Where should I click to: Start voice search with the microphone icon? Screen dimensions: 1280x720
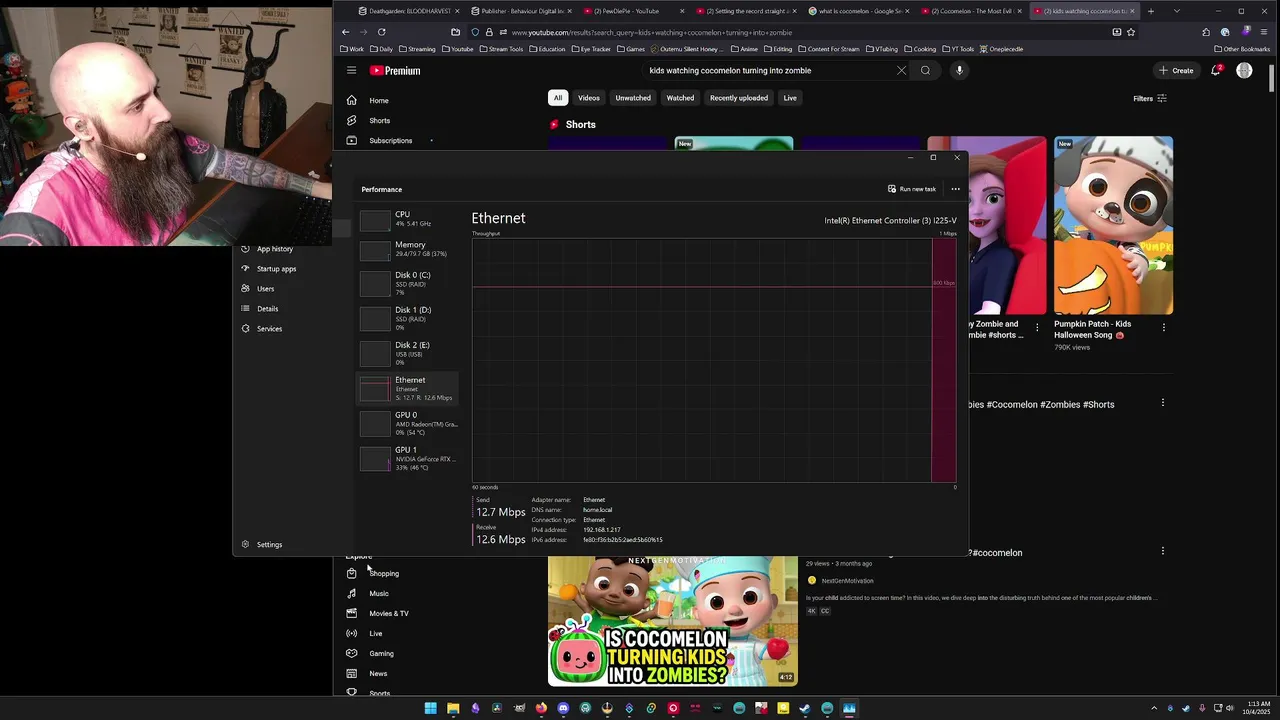coord(959,70)
